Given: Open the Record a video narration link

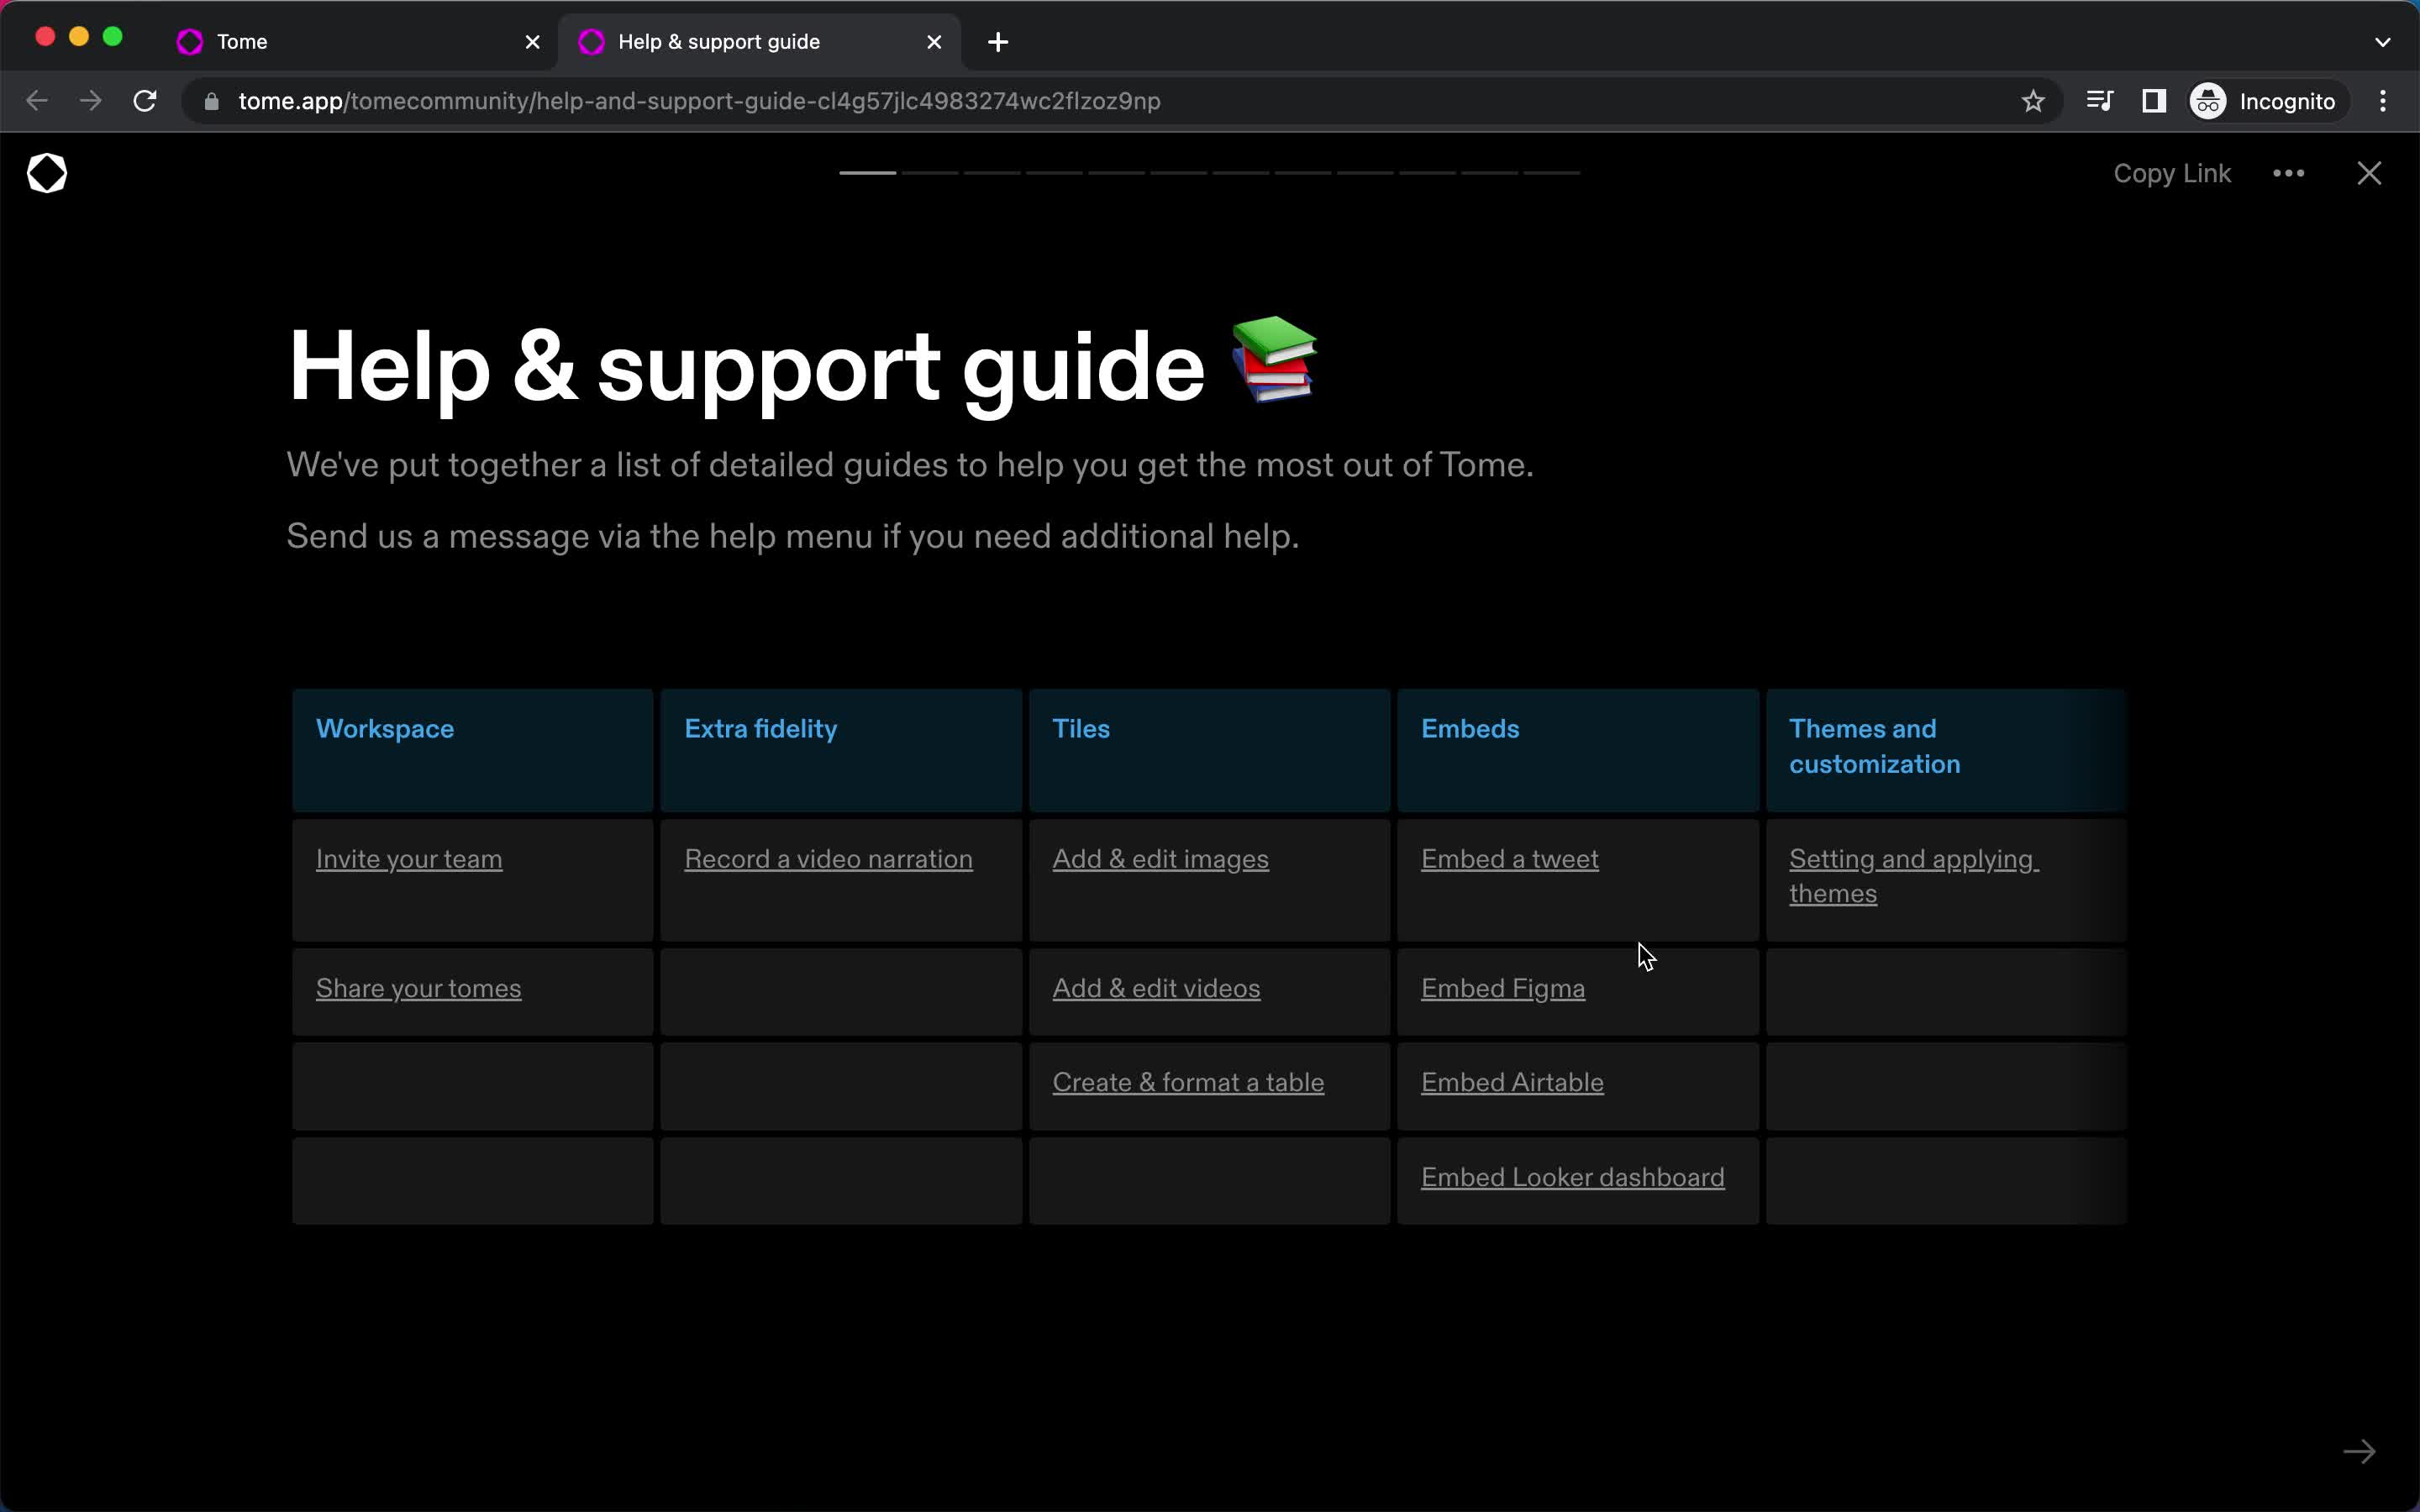Looking at the screenshot, I should coord(828,859).
